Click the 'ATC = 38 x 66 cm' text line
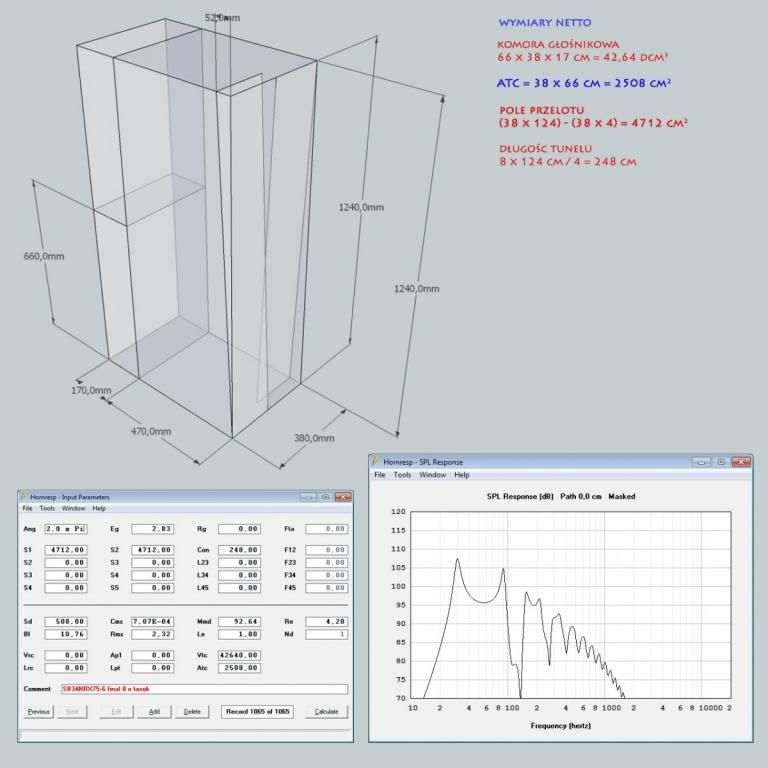Image resolution: width=768 pixels, height=768 pixels. pyautogui.click(x=583, y=83)
